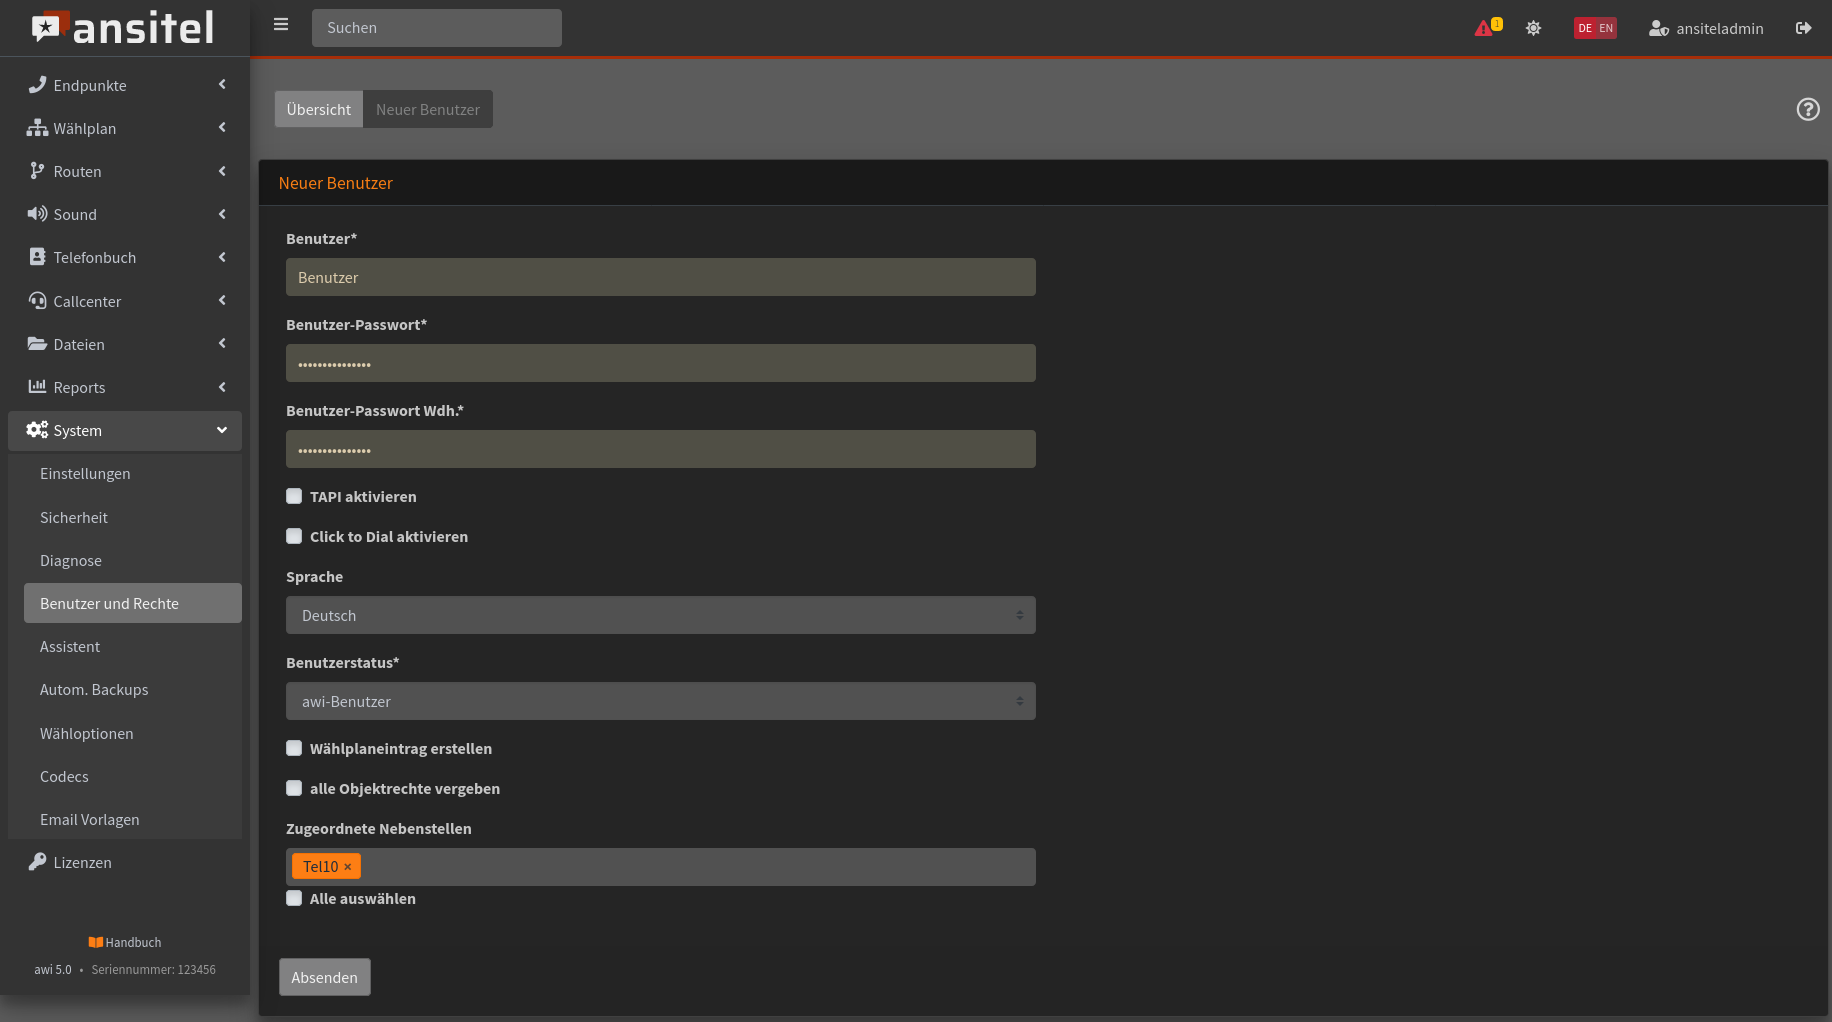Check the Click to Dial aktivieren box
The height and width of the screenshot is (1022, 1832).
coord(294,536)
